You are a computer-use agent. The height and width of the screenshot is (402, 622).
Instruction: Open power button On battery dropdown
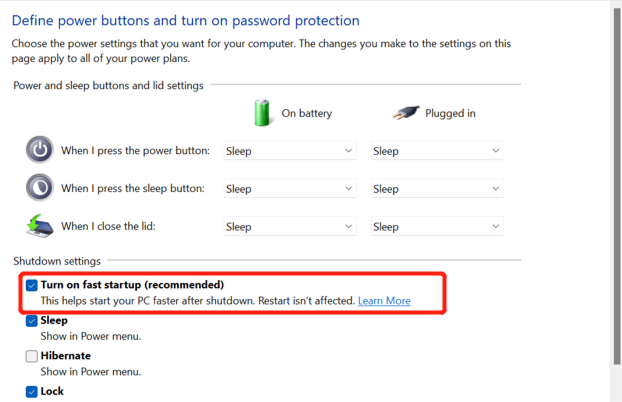click(289, 151)
